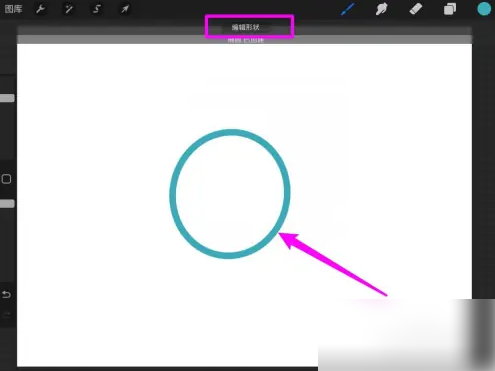Tap the square modify button in sidebar

coord(6,179)
